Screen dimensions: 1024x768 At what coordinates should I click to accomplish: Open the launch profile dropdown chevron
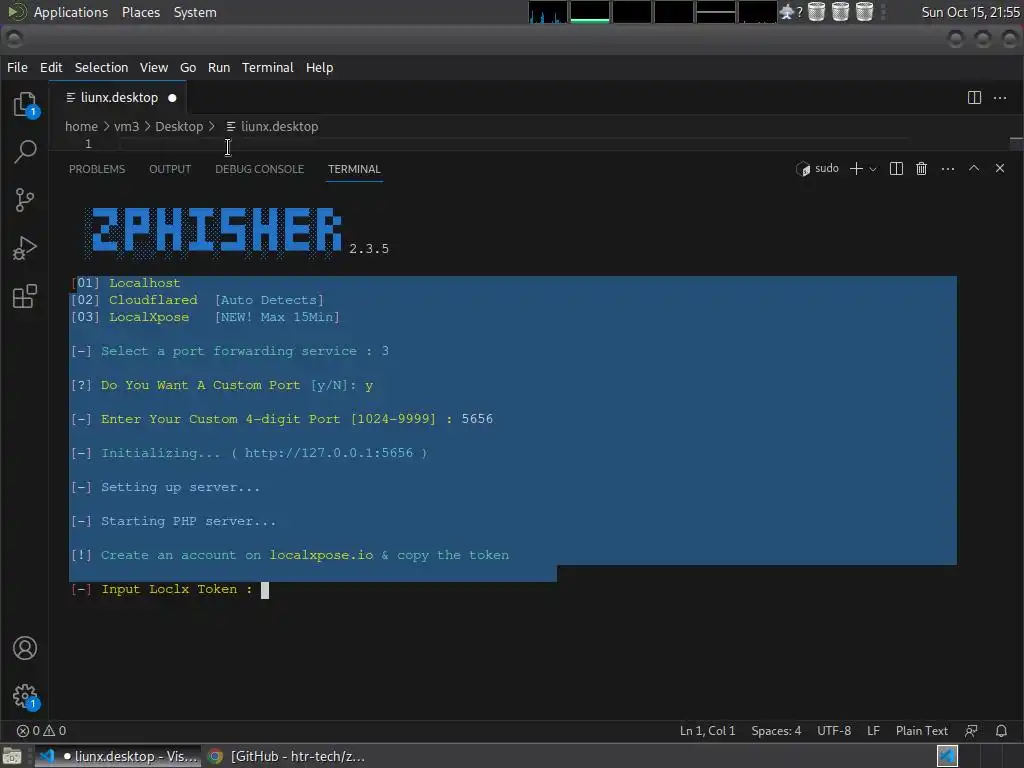[872, 168]
